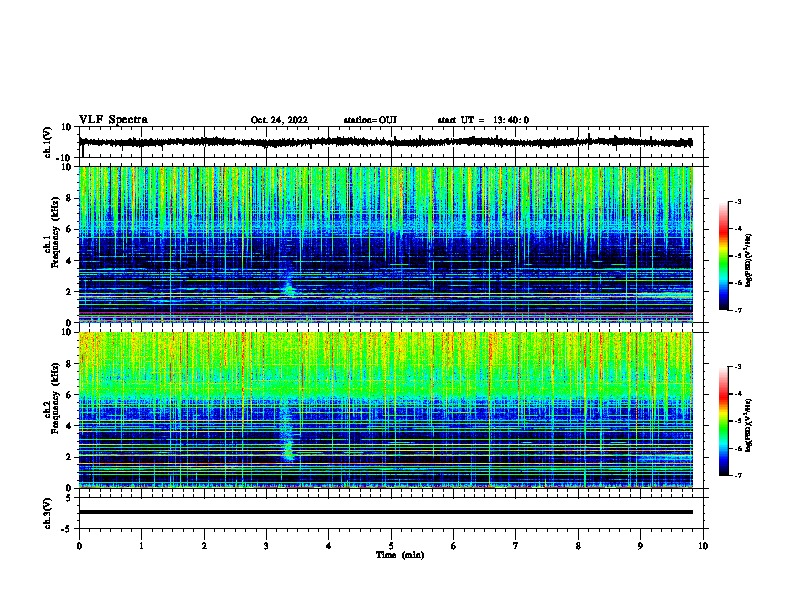Click the ch.1 "Frequency (kHz)" axis label
This screenshot has height=612, width=792.
coord(55,233)
